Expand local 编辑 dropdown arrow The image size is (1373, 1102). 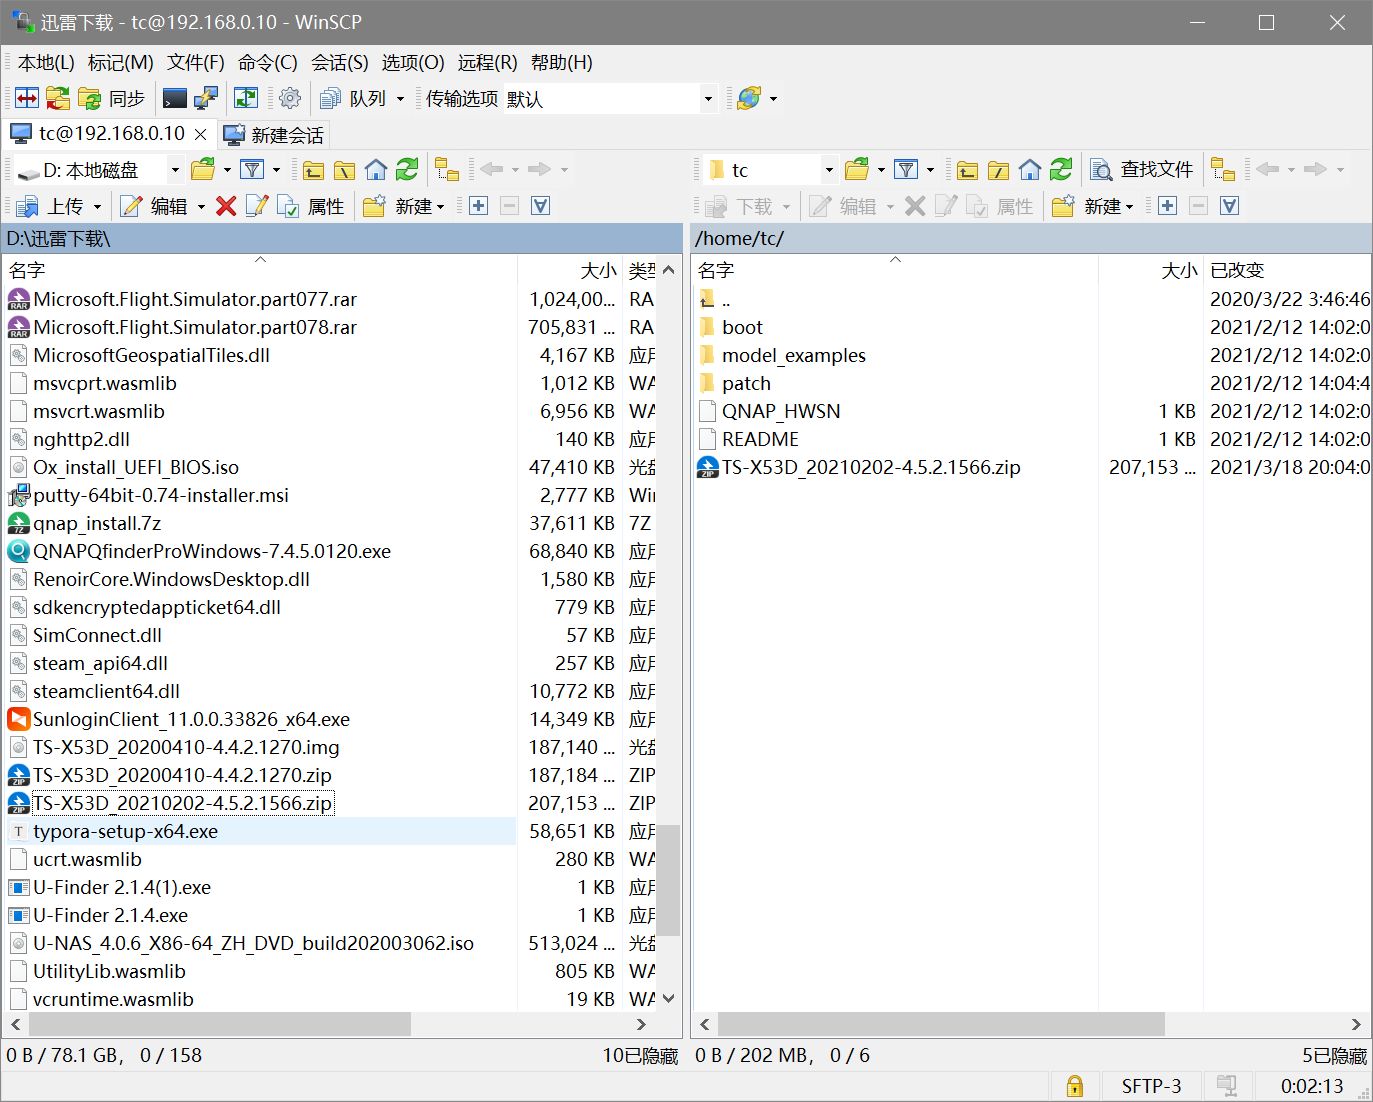click(201, 206)
